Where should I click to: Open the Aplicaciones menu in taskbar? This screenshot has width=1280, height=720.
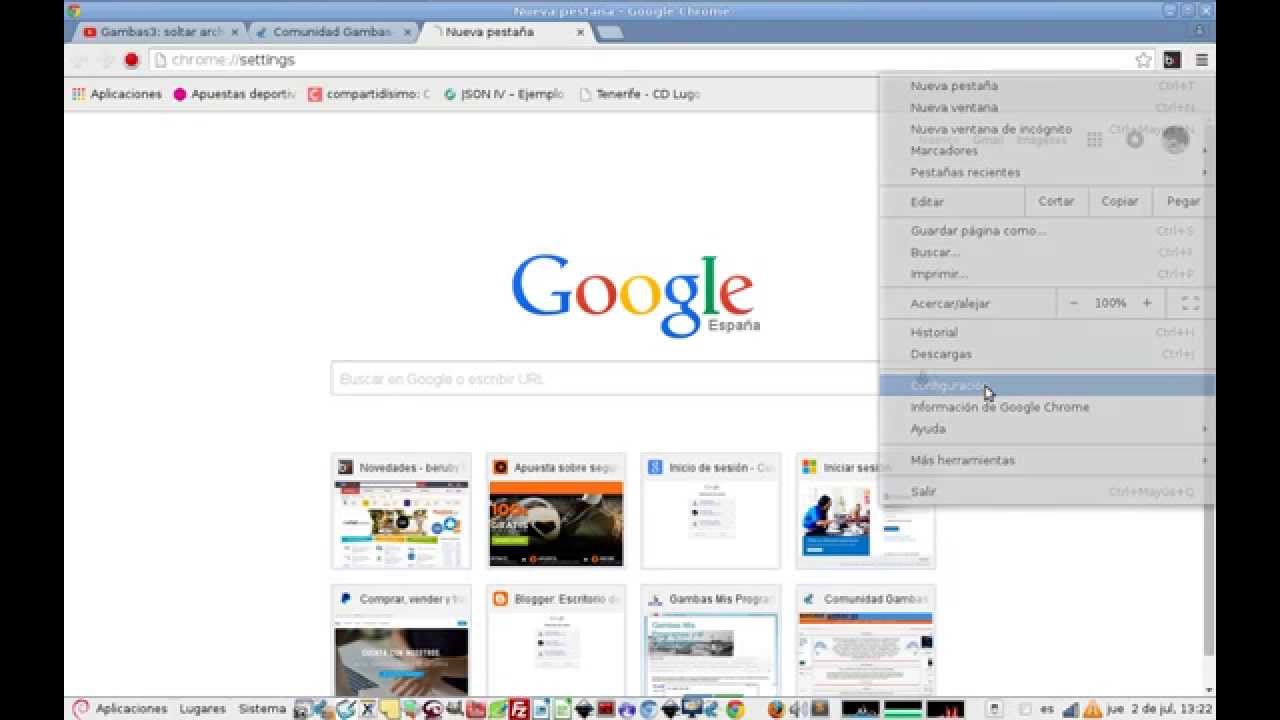(x=131, y=709)
